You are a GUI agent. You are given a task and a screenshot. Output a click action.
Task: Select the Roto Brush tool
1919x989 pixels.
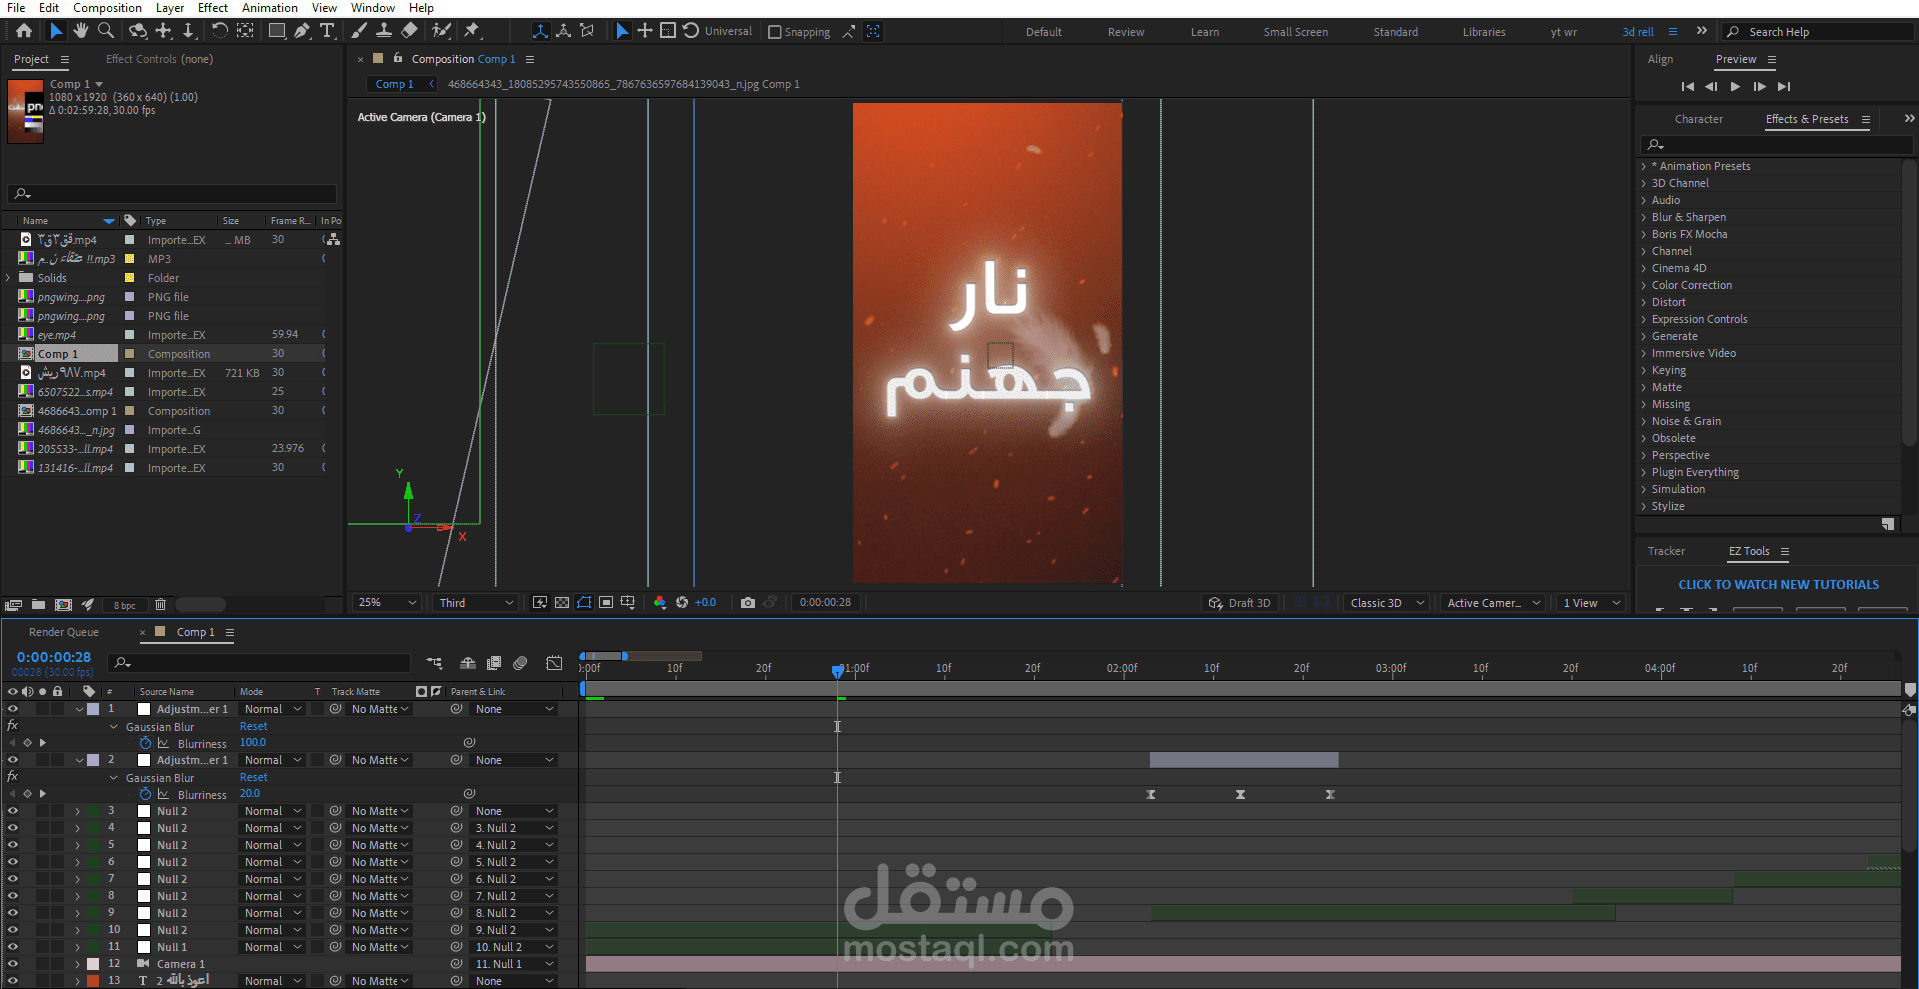pyautogui.click(x=441, y=31)
